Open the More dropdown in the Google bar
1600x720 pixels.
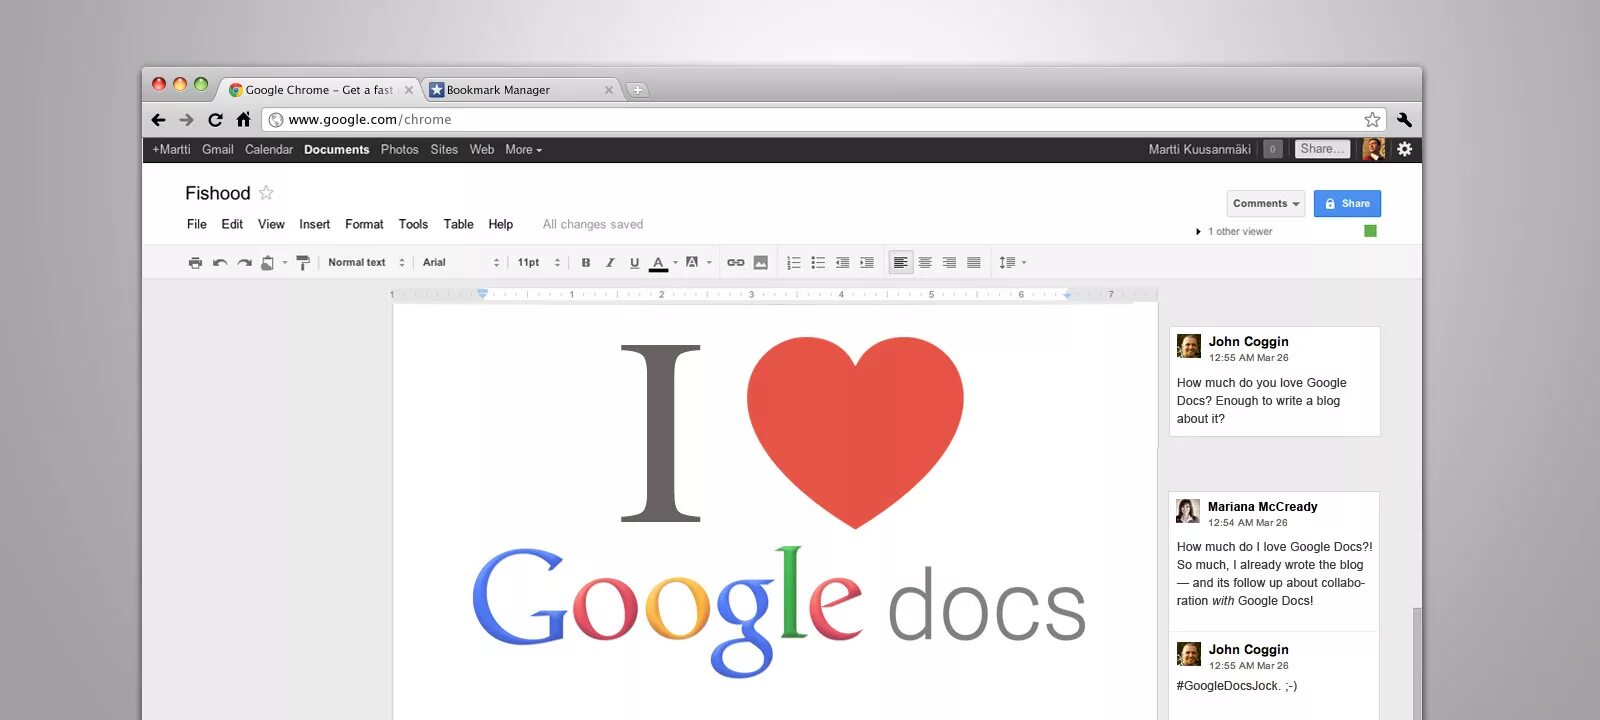tap(523, 150)
